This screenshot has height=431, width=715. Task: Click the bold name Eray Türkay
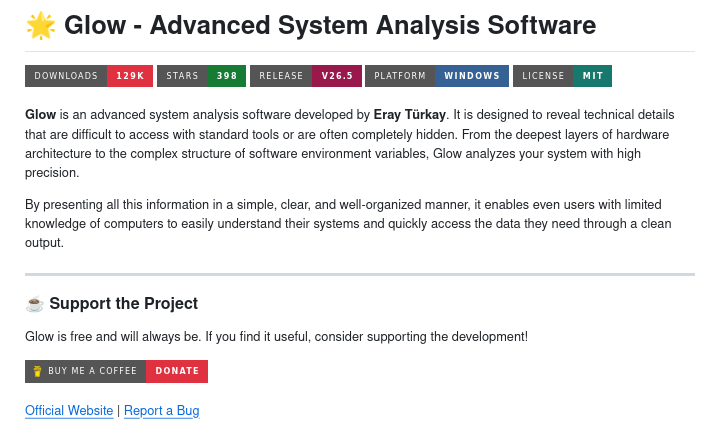[410, 115]
